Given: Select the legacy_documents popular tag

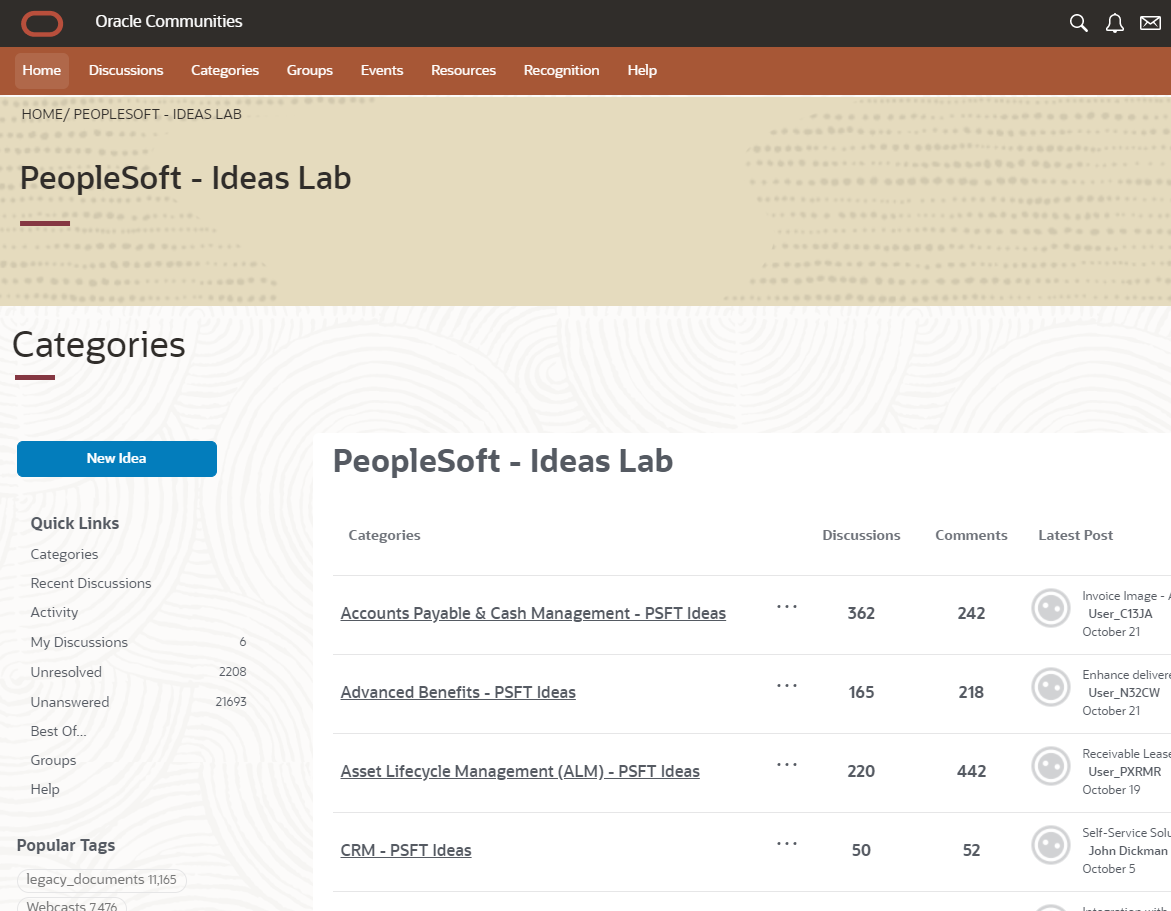Looking at the screenshot, I should pos(85,880).
